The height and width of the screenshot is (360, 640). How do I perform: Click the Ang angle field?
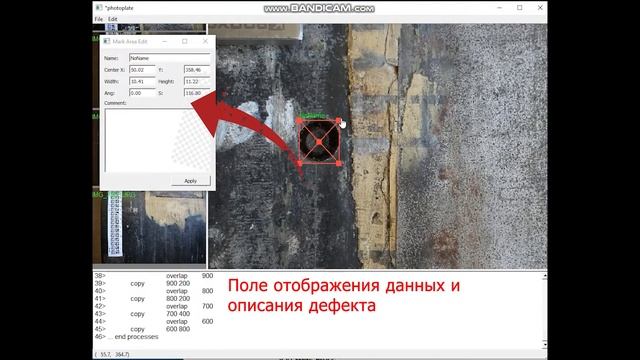142,93
